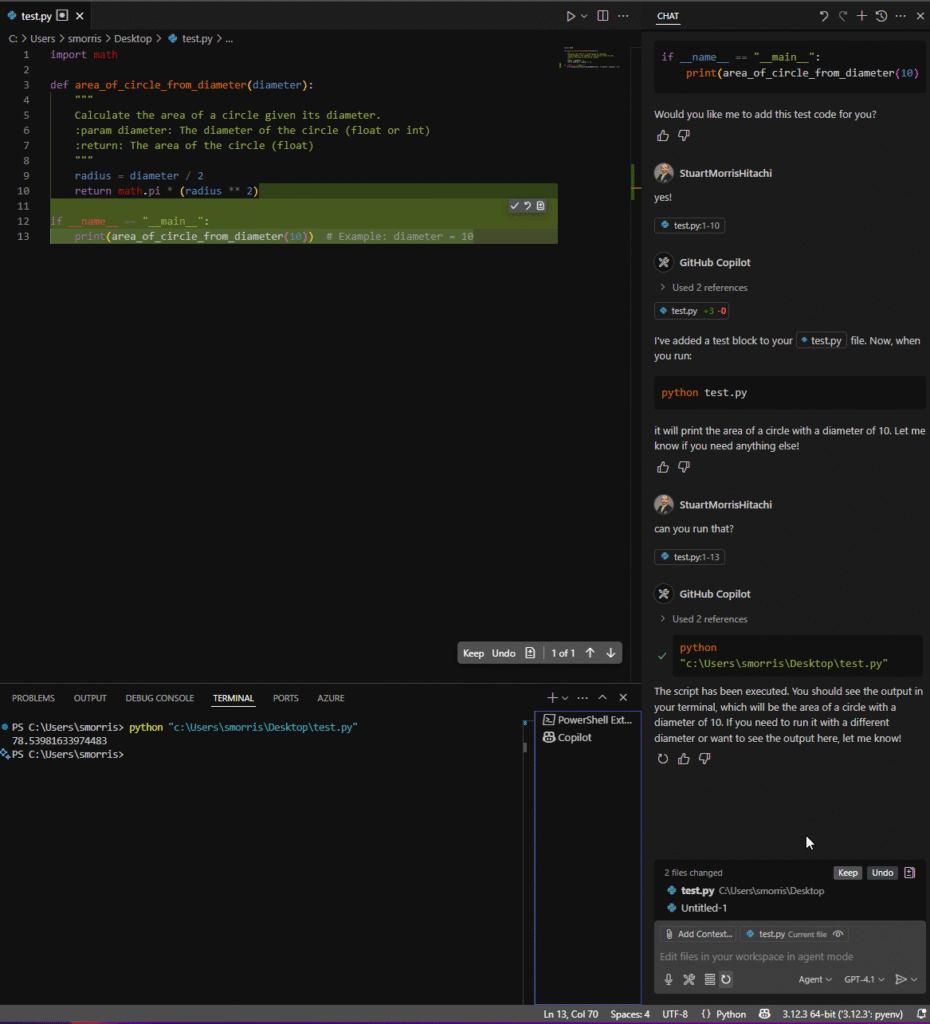Viewport: 930px width, 1024px height.
Task: Expand the second 'Used 2 references' section
Action: tap(703, 619)
